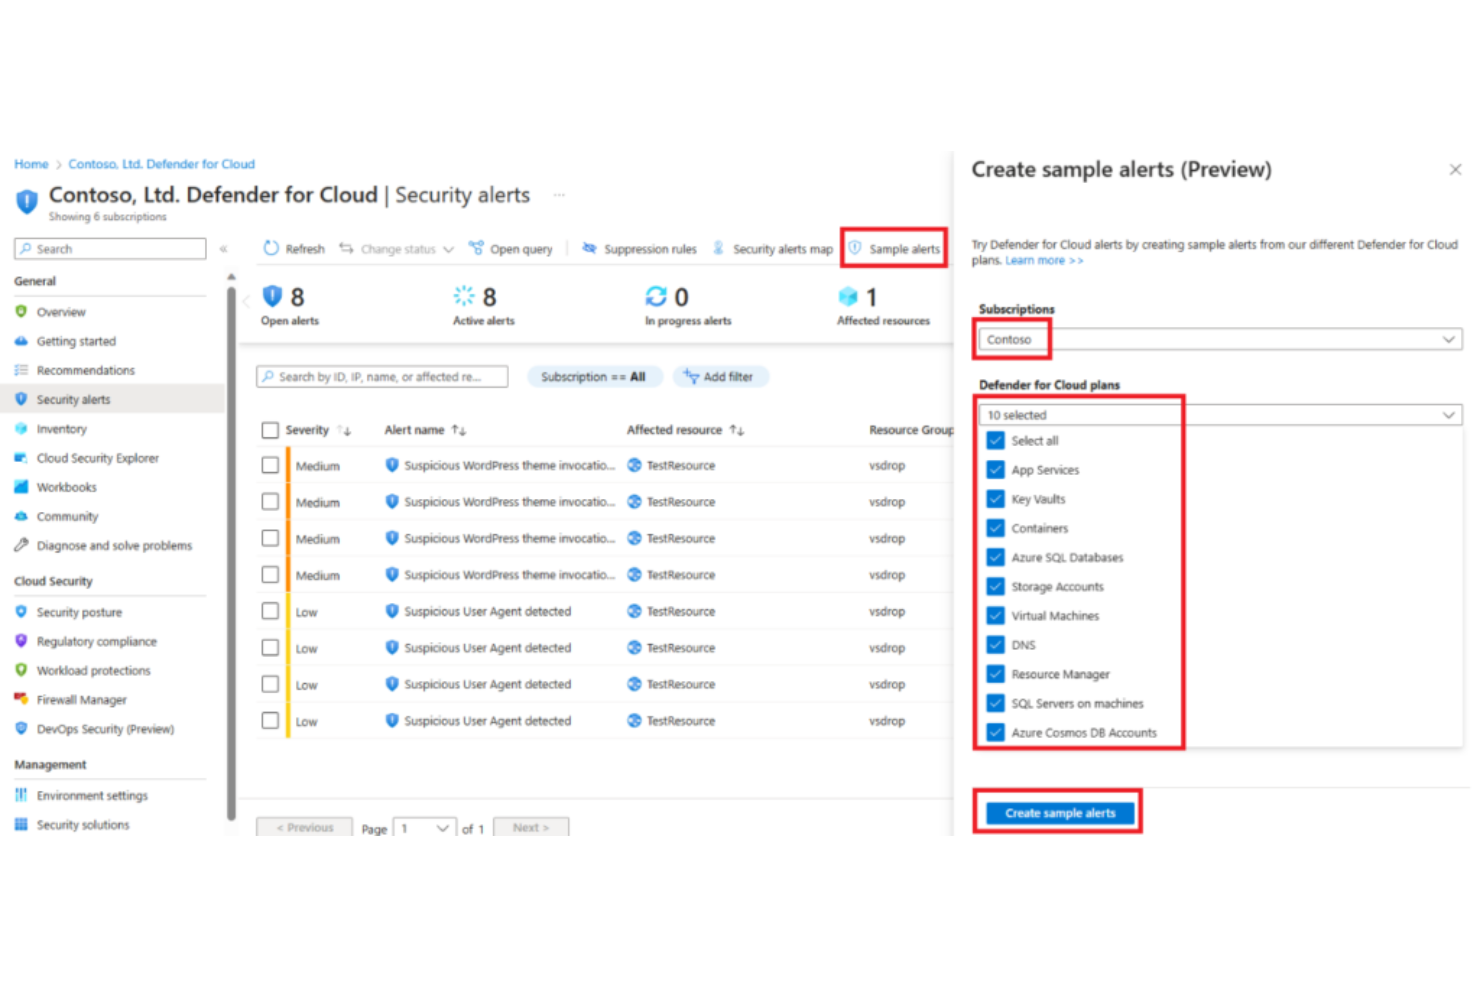Open Regulatory compliance
The width and height of the screenshot is (1480, 987).
(96, 641)
